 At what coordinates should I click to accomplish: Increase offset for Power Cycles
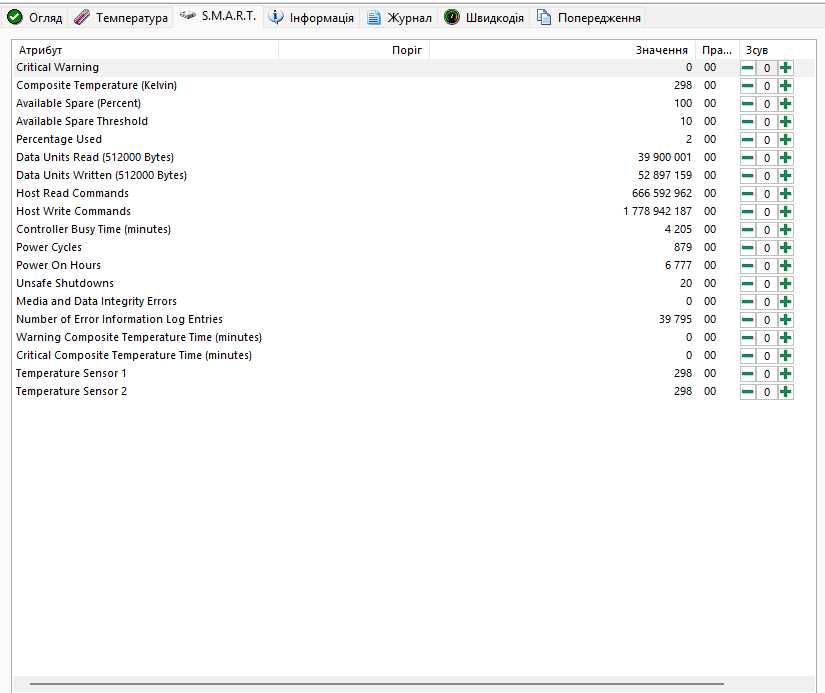(786, 248)
